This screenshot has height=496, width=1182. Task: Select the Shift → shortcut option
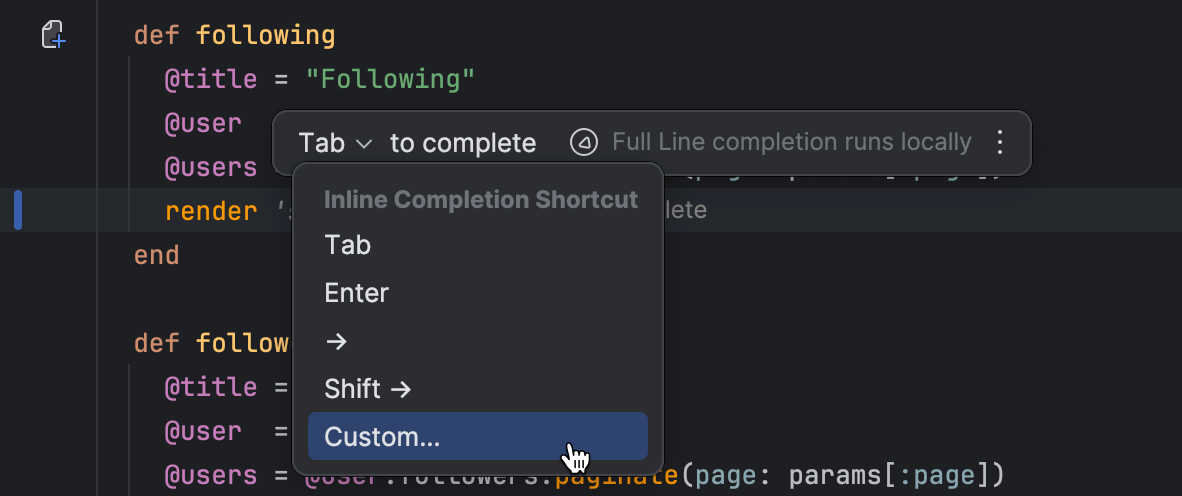(x=368, y=389)
